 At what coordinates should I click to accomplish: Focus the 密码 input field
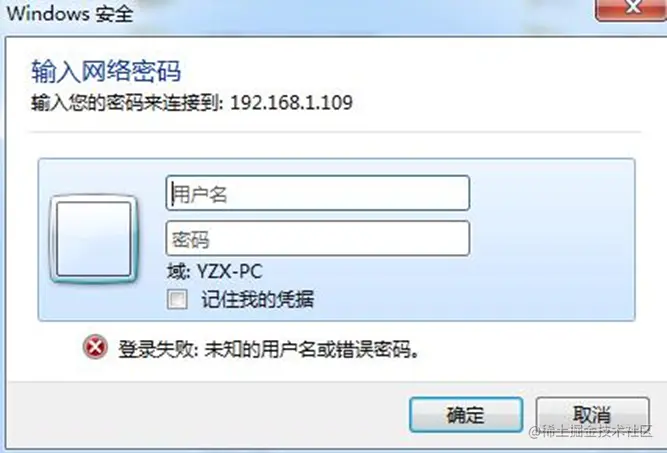[x=318, y=239]
